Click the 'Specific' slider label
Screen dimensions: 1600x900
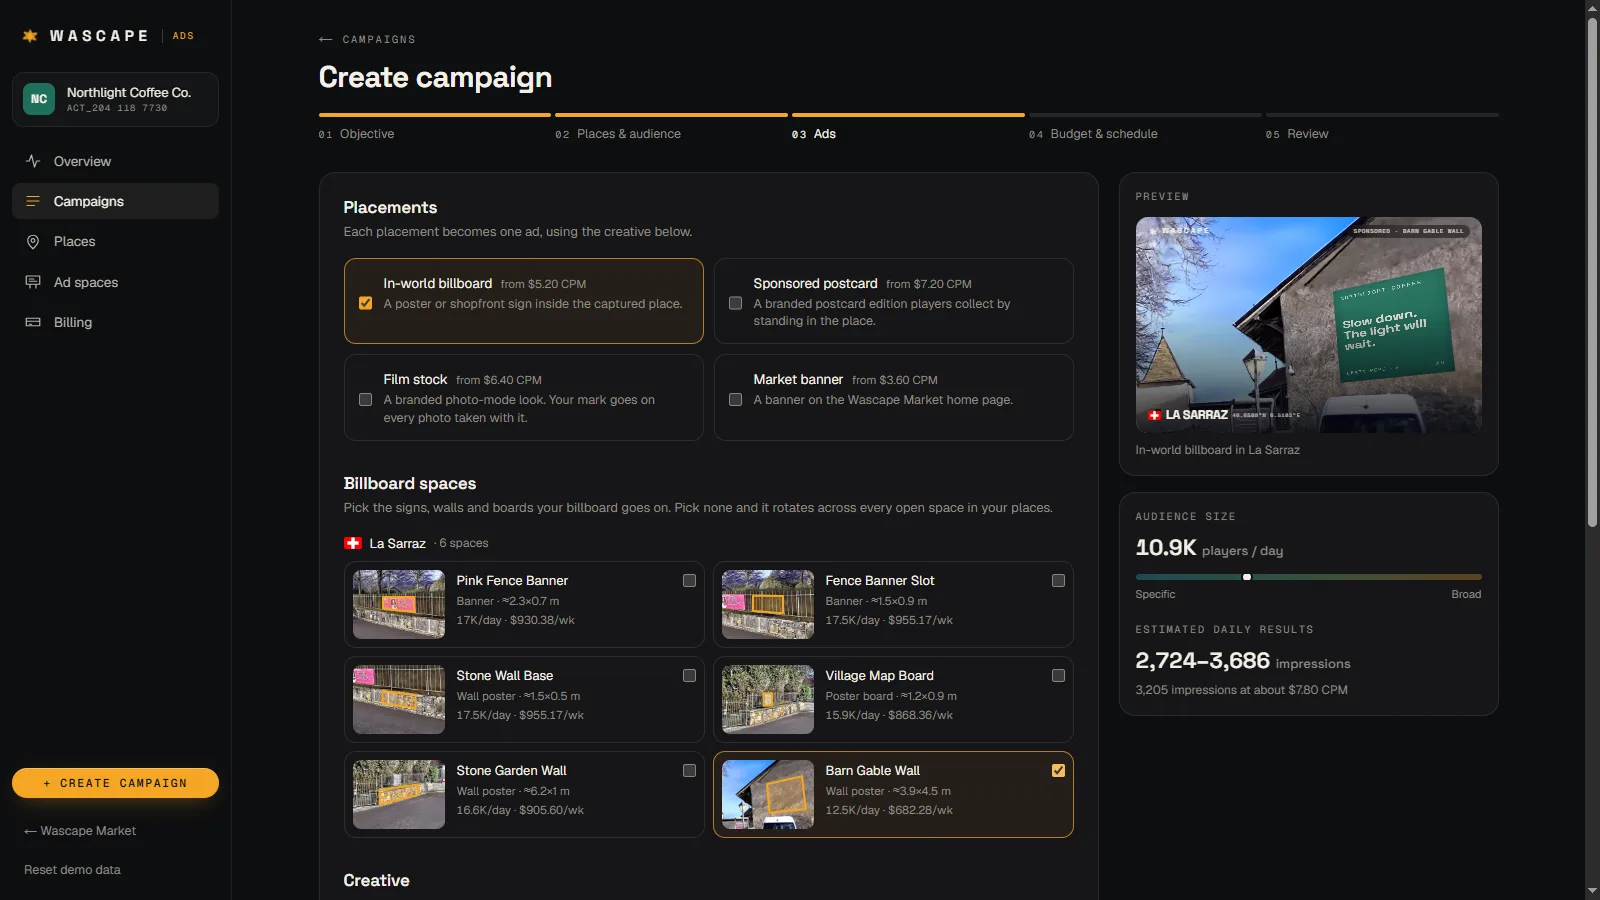tap(1155, 594)
